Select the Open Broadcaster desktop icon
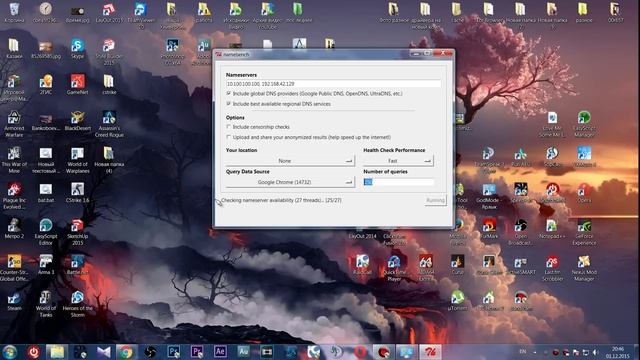This screenshot has width=640, height=360. (520, 232)
